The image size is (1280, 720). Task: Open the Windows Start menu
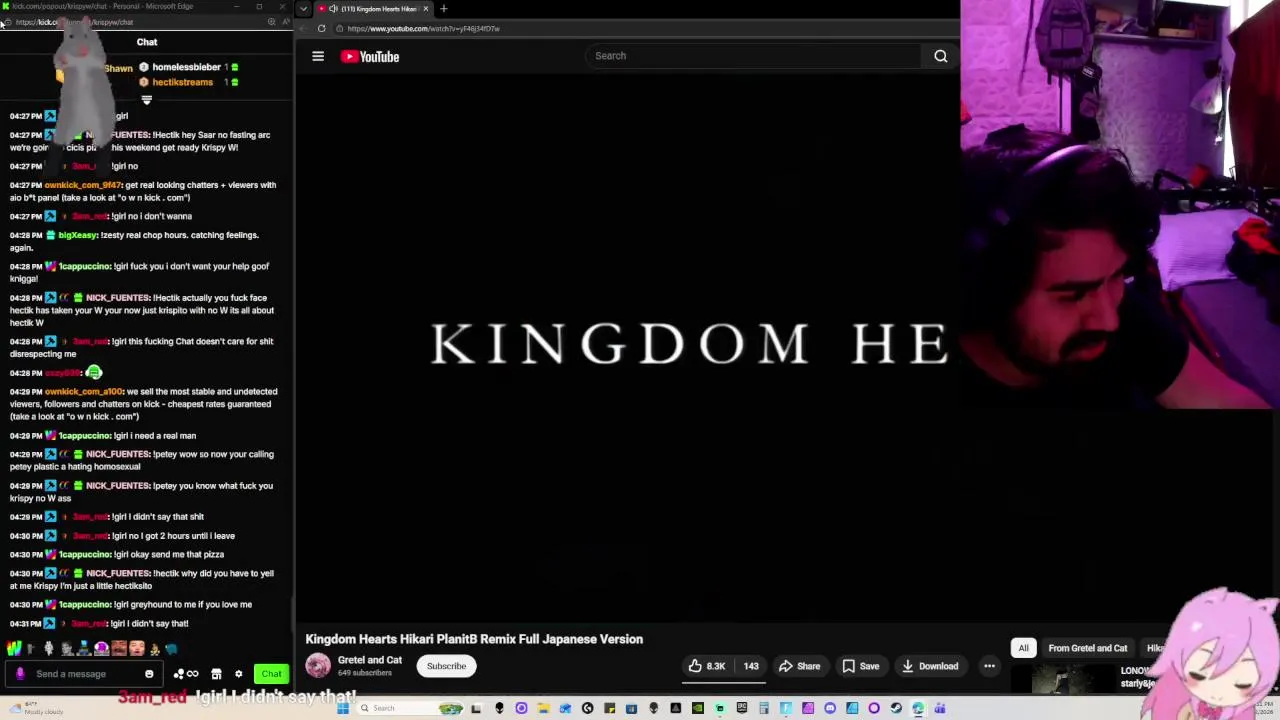(342, 708)
